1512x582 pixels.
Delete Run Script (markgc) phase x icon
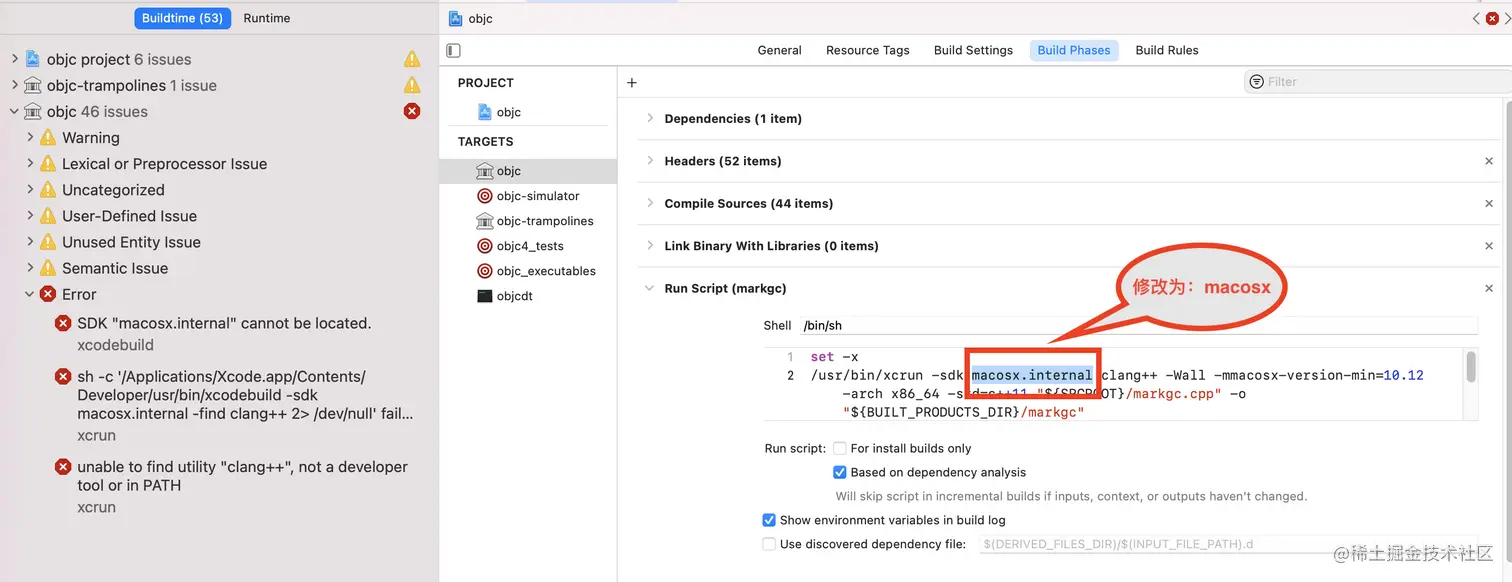1489,288
